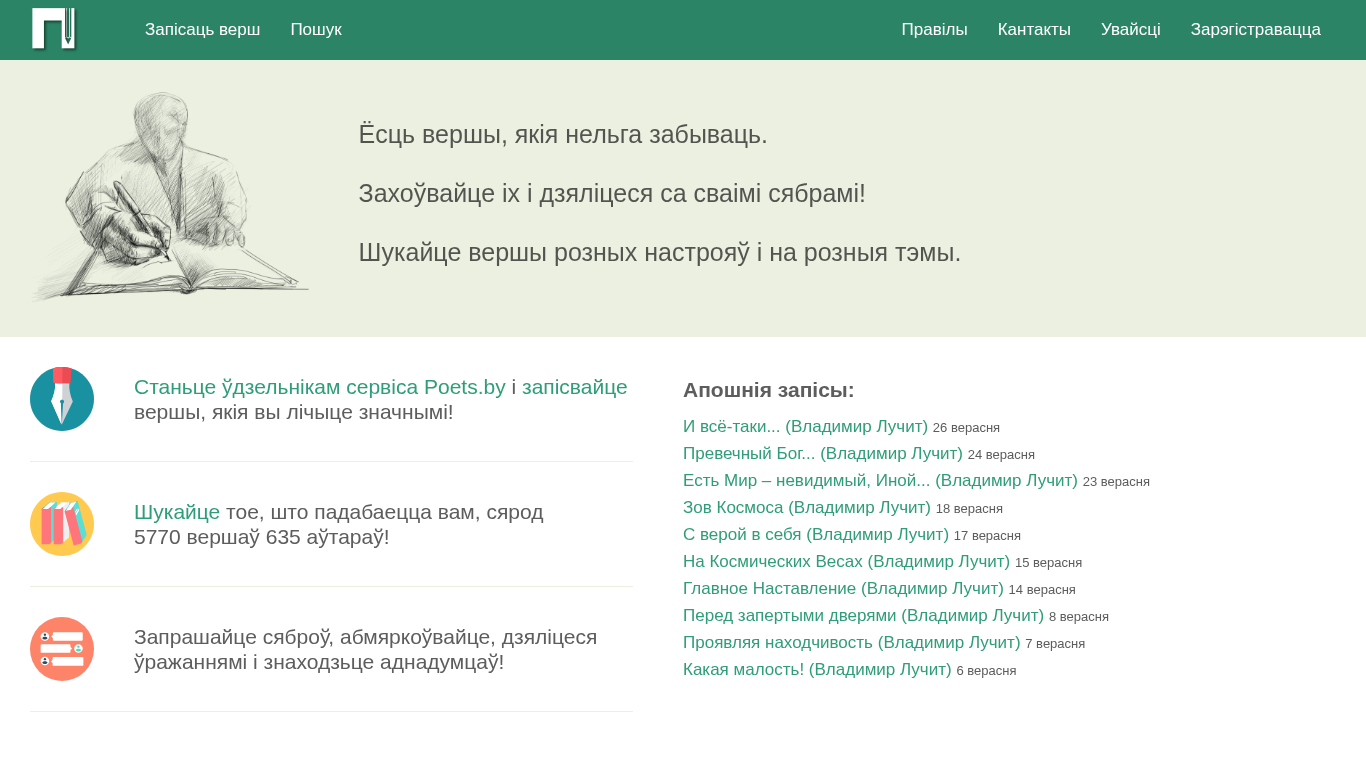Open the Пошук search page
The image size is (1366, 768).
tap(316, 30)
